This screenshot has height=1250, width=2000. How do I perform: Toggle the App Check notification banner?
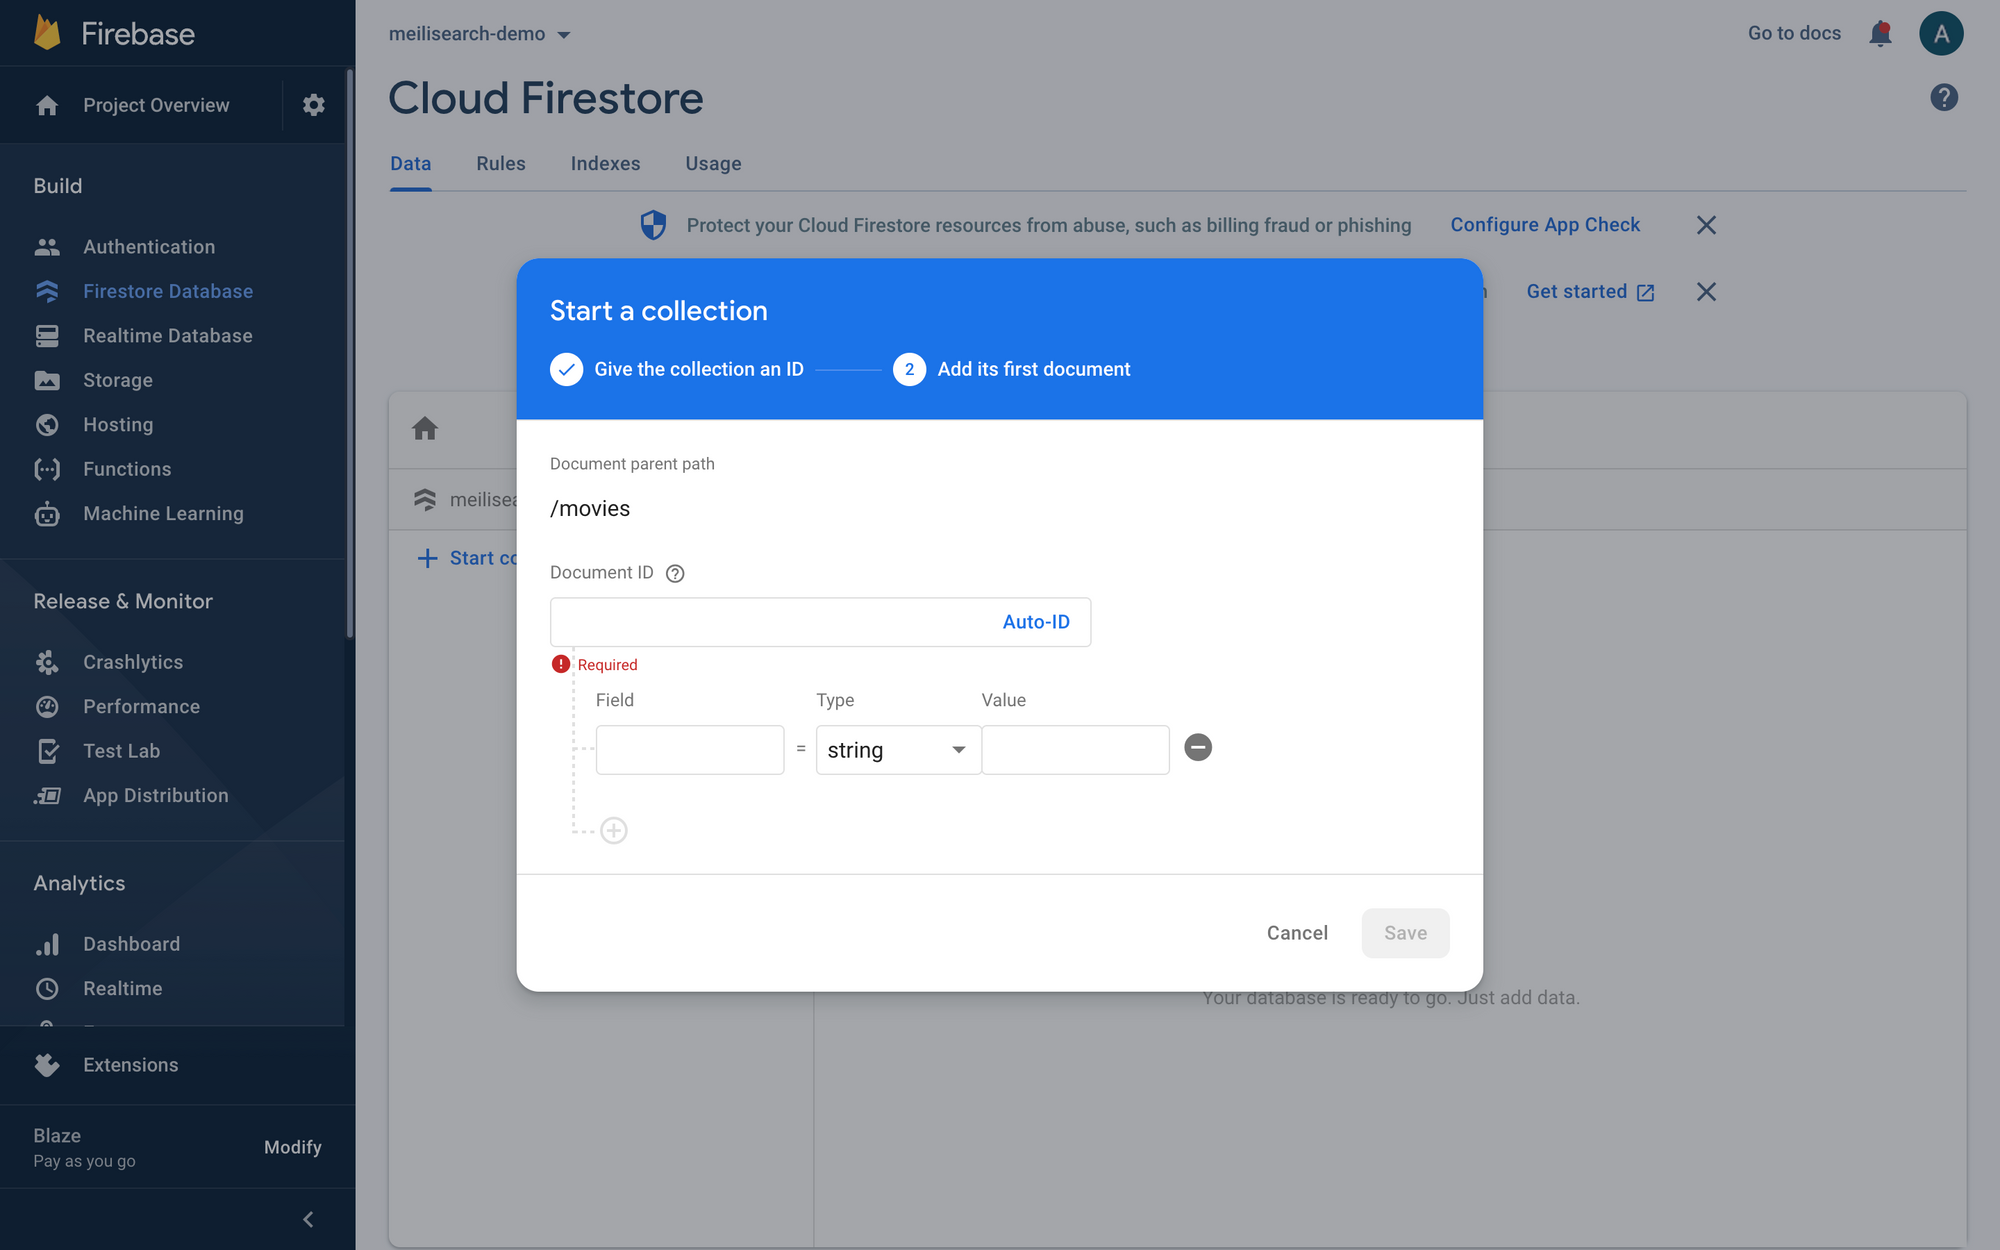pyautogui.click(x=1706, y=223)
